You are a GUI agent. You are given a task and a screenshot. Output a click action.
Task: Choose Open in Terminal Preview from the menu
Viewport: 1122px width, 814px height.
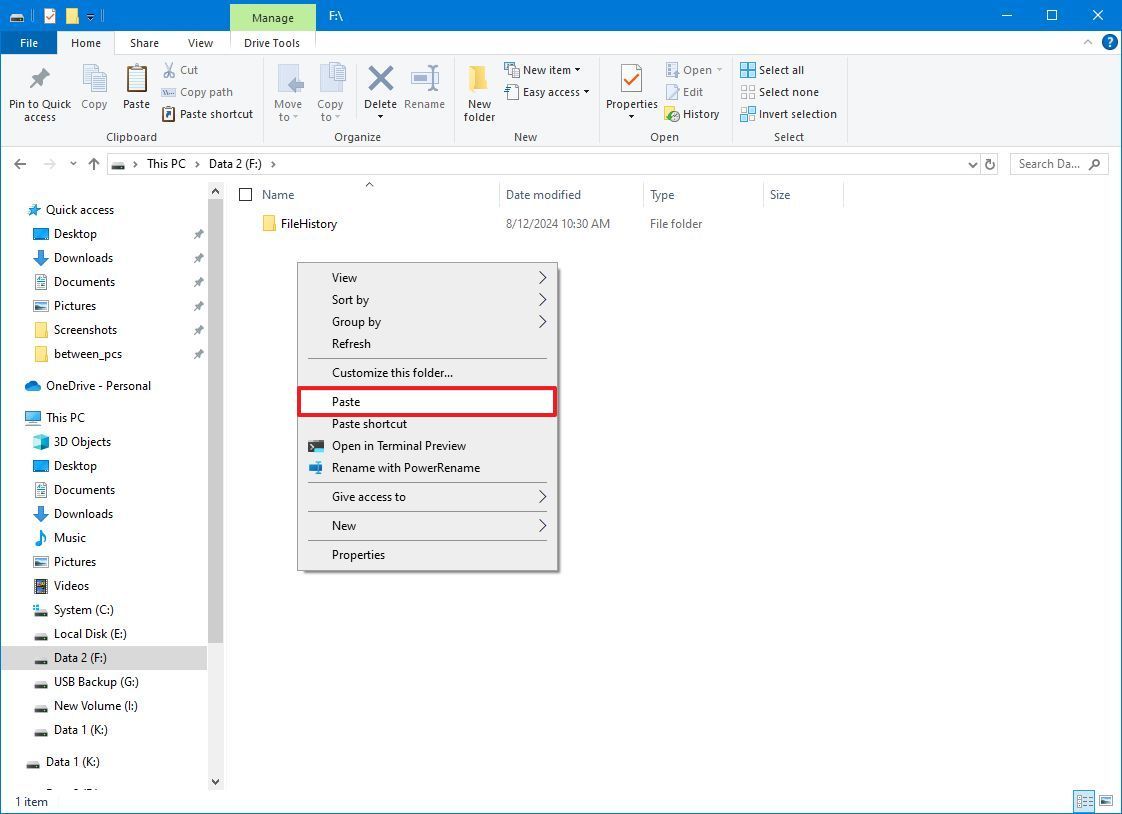point(399,445)
